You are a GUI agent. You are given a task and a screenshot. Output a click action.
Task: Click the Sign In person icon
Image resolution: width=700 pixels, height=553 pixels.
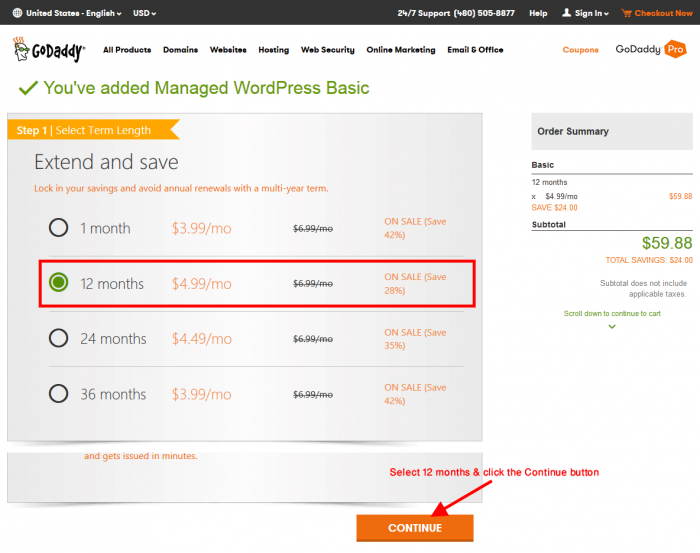567,12
